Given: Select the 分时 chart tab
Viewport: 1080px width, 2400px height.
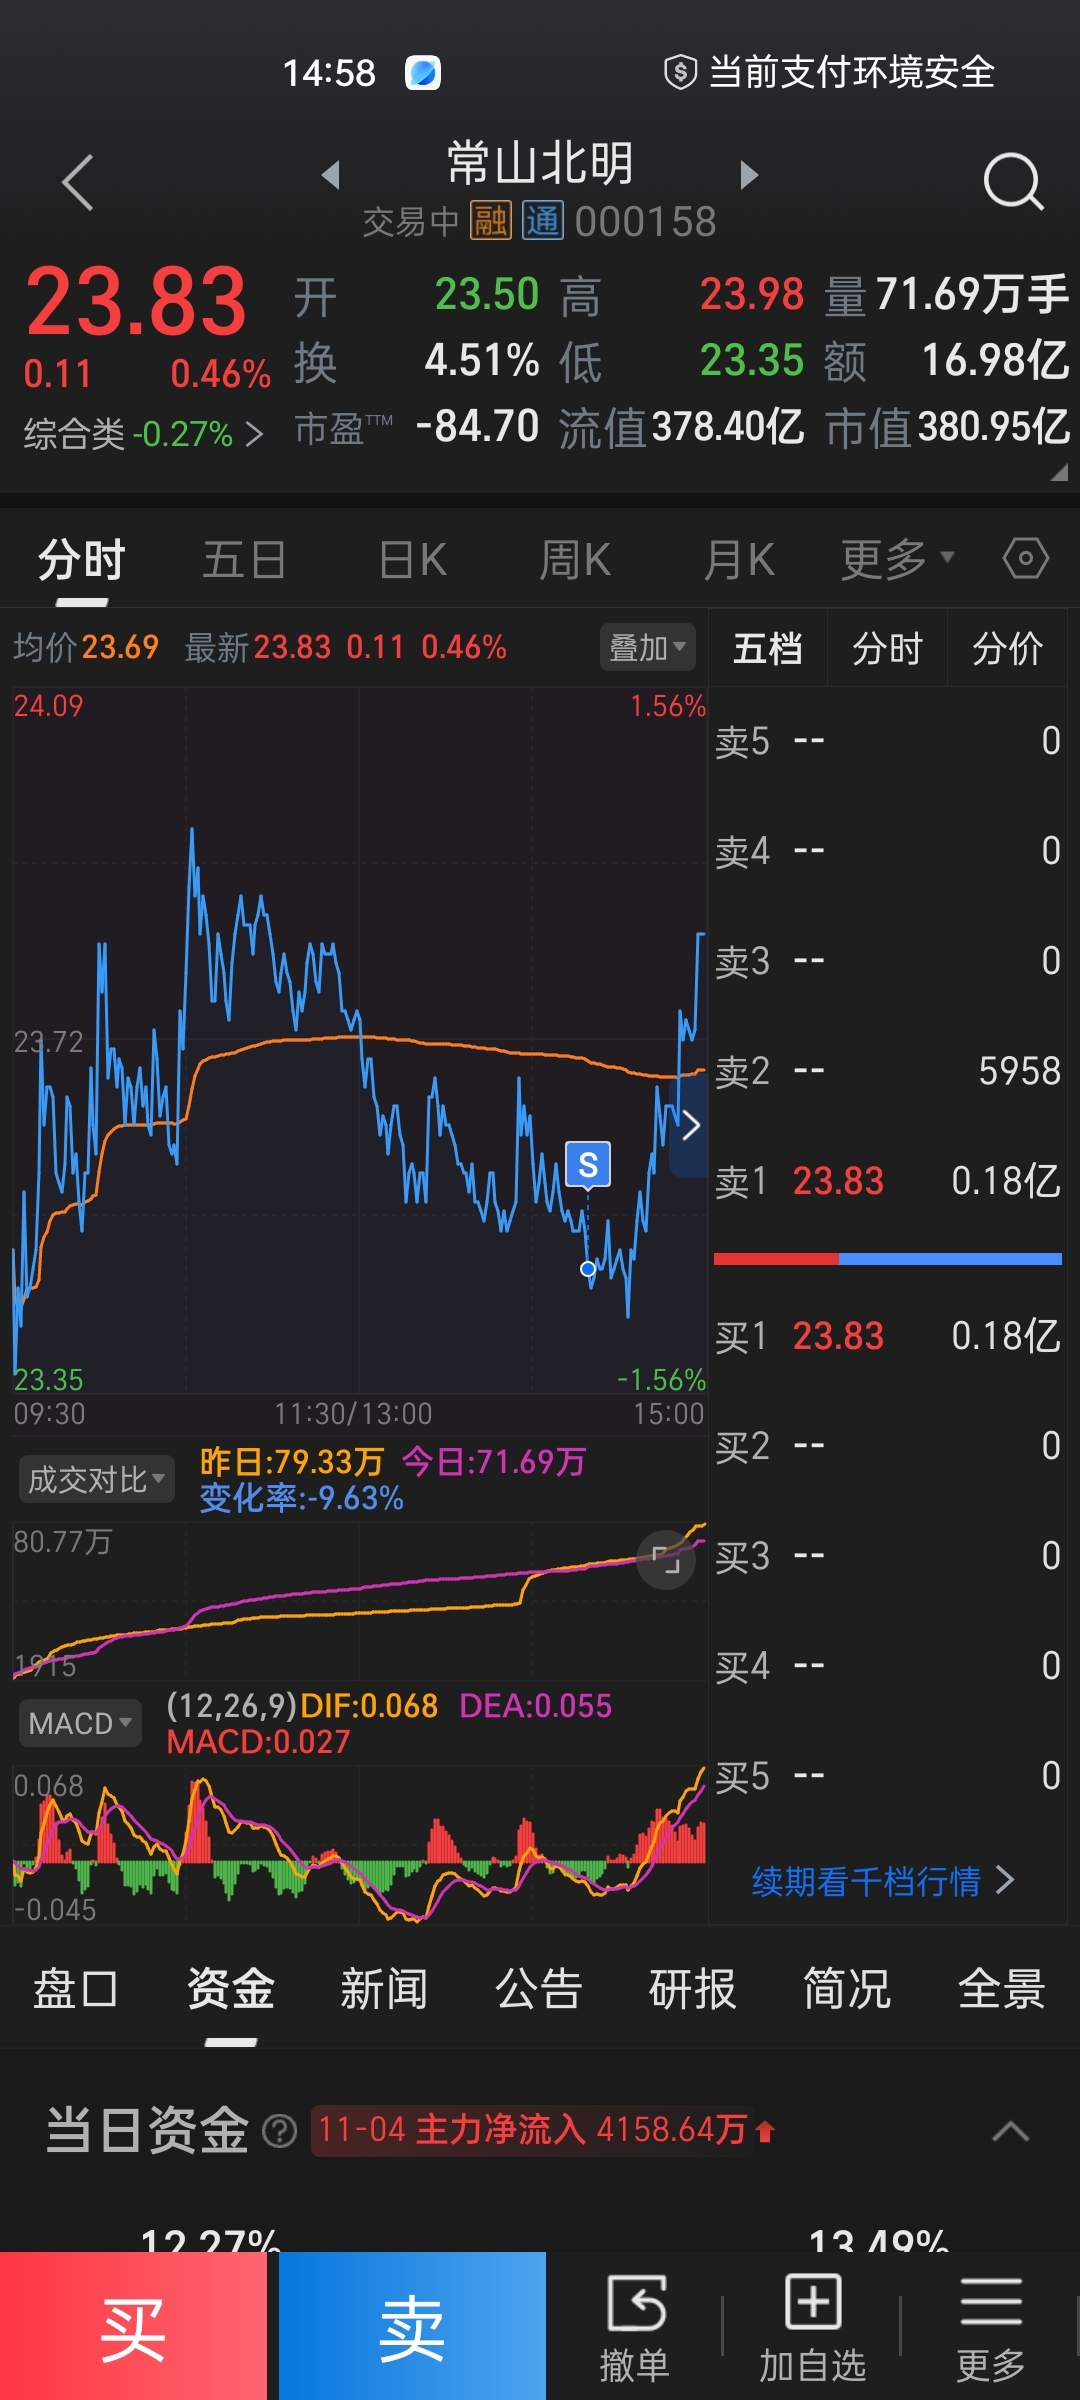Looking at the screenshot, I should coord(82,560).
